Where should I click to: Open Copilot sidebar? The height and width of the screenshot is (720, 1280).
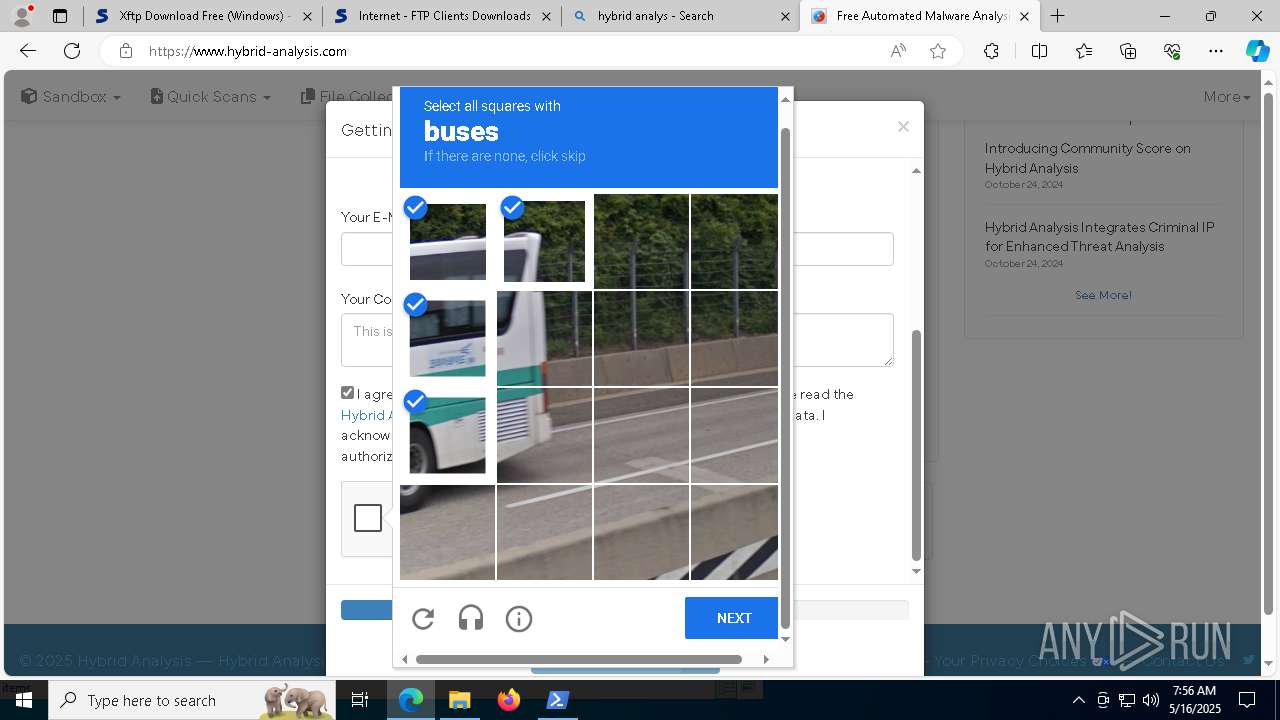coord(1257,51)
